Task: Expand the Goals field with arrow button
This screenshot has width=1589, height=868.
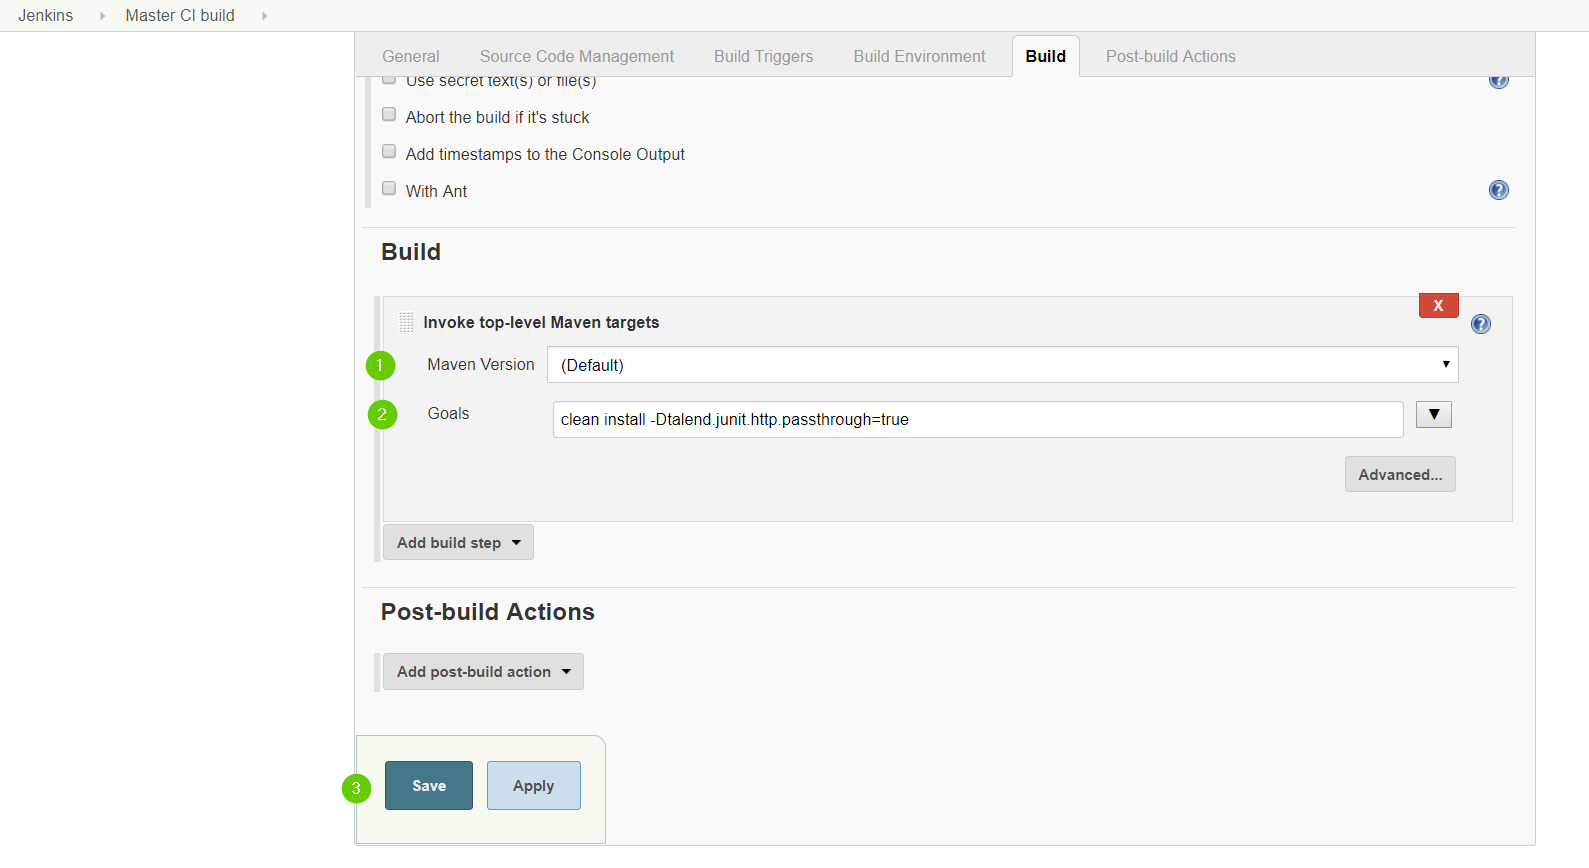Action: 1433,415
